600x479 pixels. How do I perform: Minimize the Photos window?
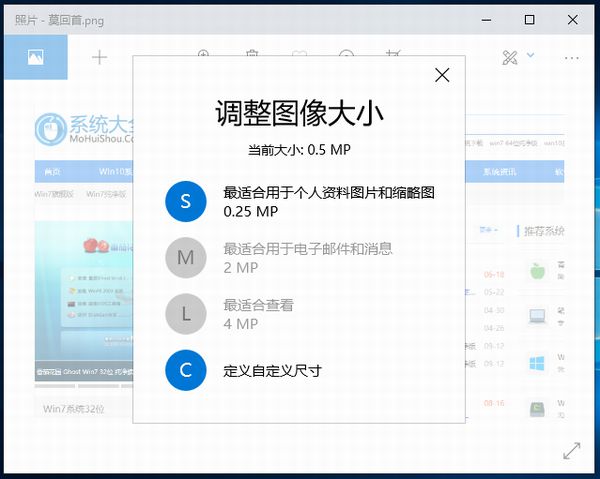pyautogui.click(x=485, y=19)
